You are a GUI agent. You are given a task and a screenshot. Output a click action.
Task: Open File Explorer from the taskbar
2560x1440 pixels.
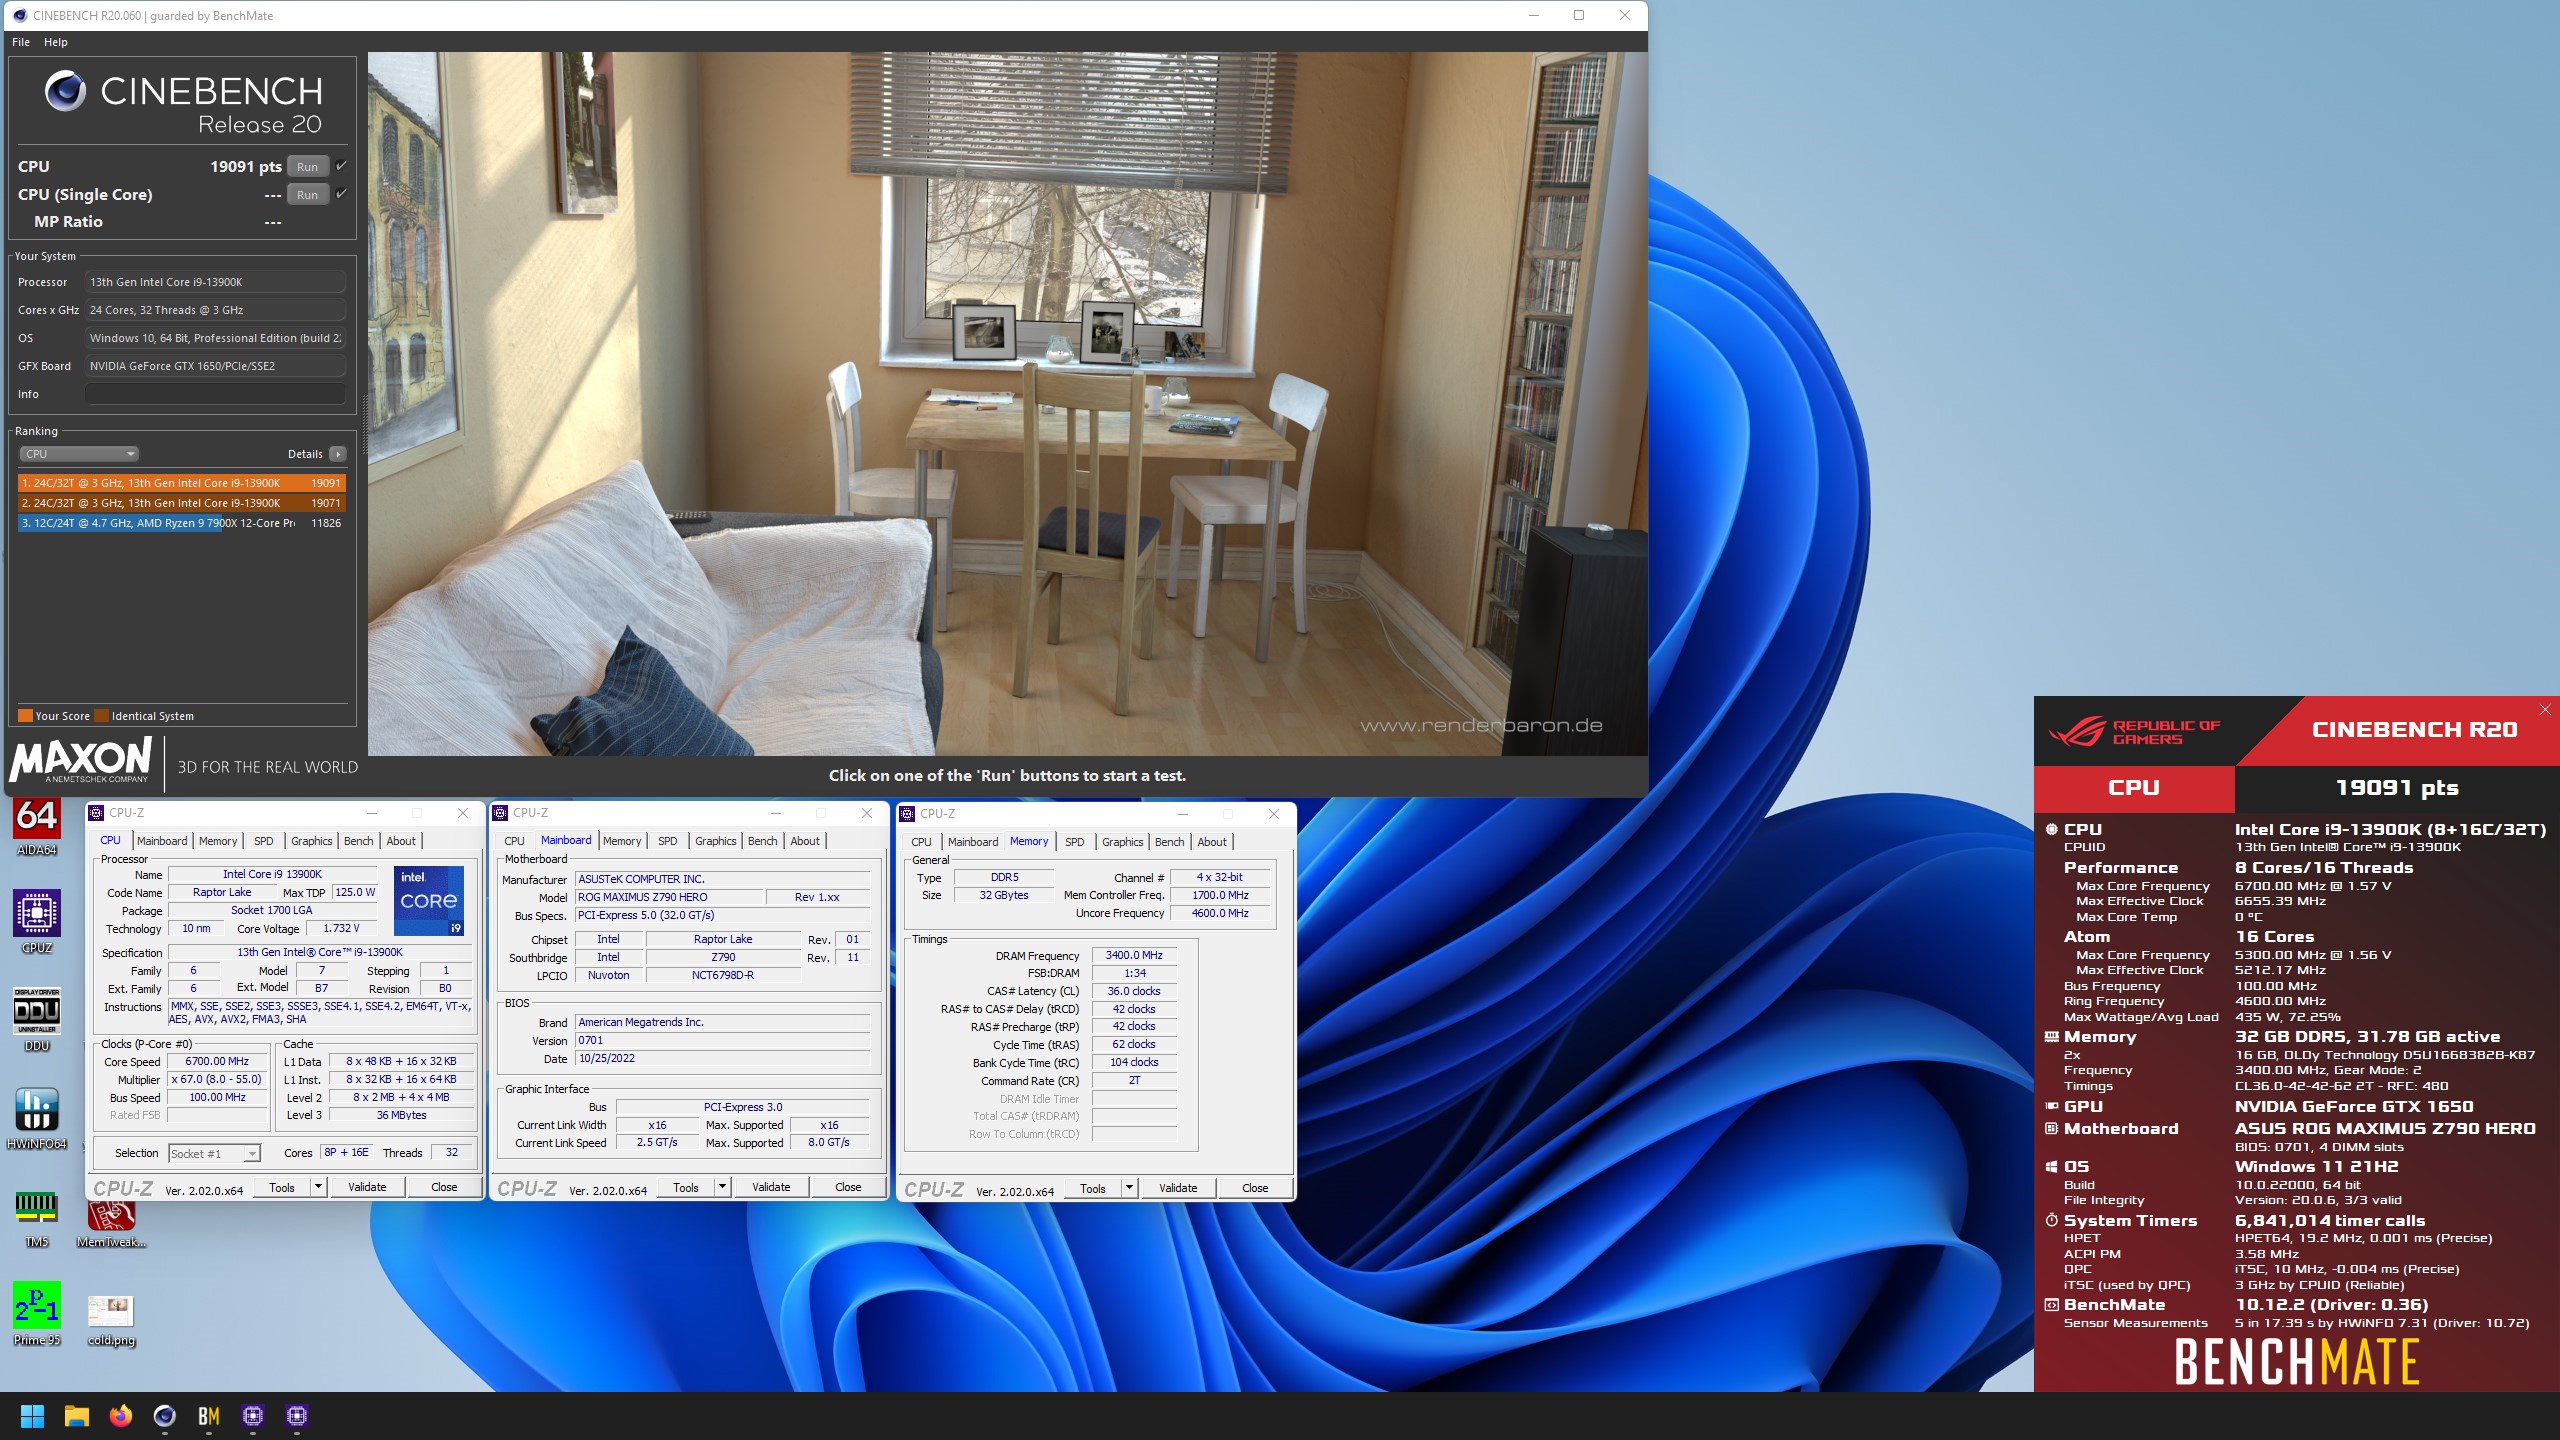76,1416
